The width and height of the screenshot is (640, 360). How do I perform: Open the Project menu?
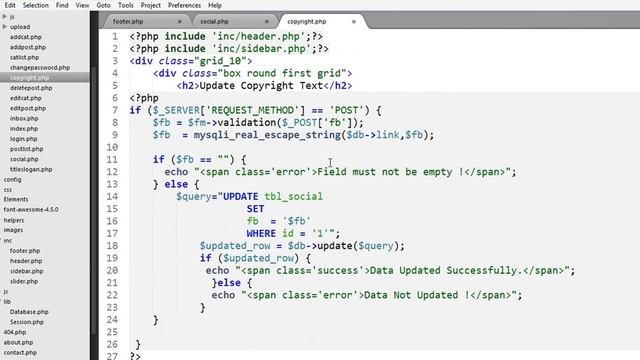pos(151,5)
